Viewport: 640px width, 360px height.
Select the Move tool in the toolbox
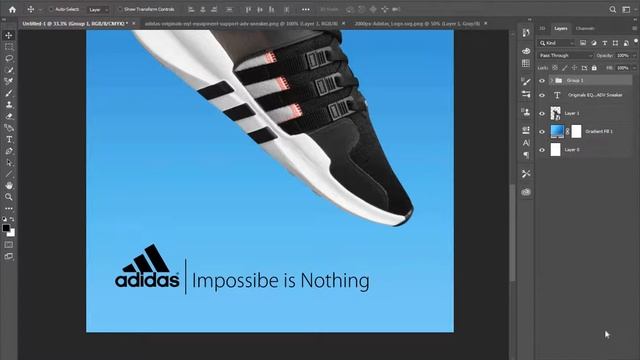(9, 36)
